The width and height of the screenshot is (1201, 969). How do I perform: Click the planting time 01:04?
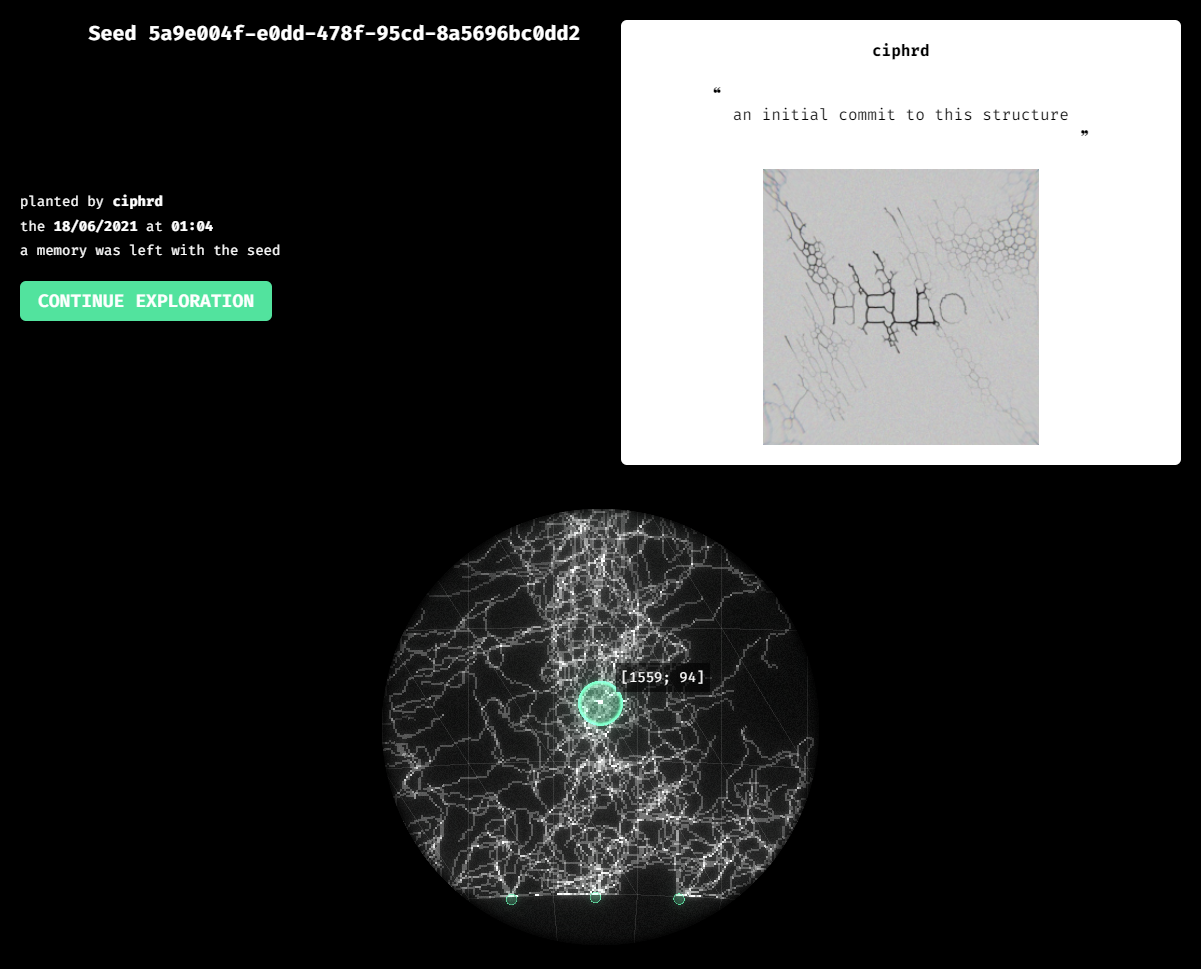click(x=192, y=226)
